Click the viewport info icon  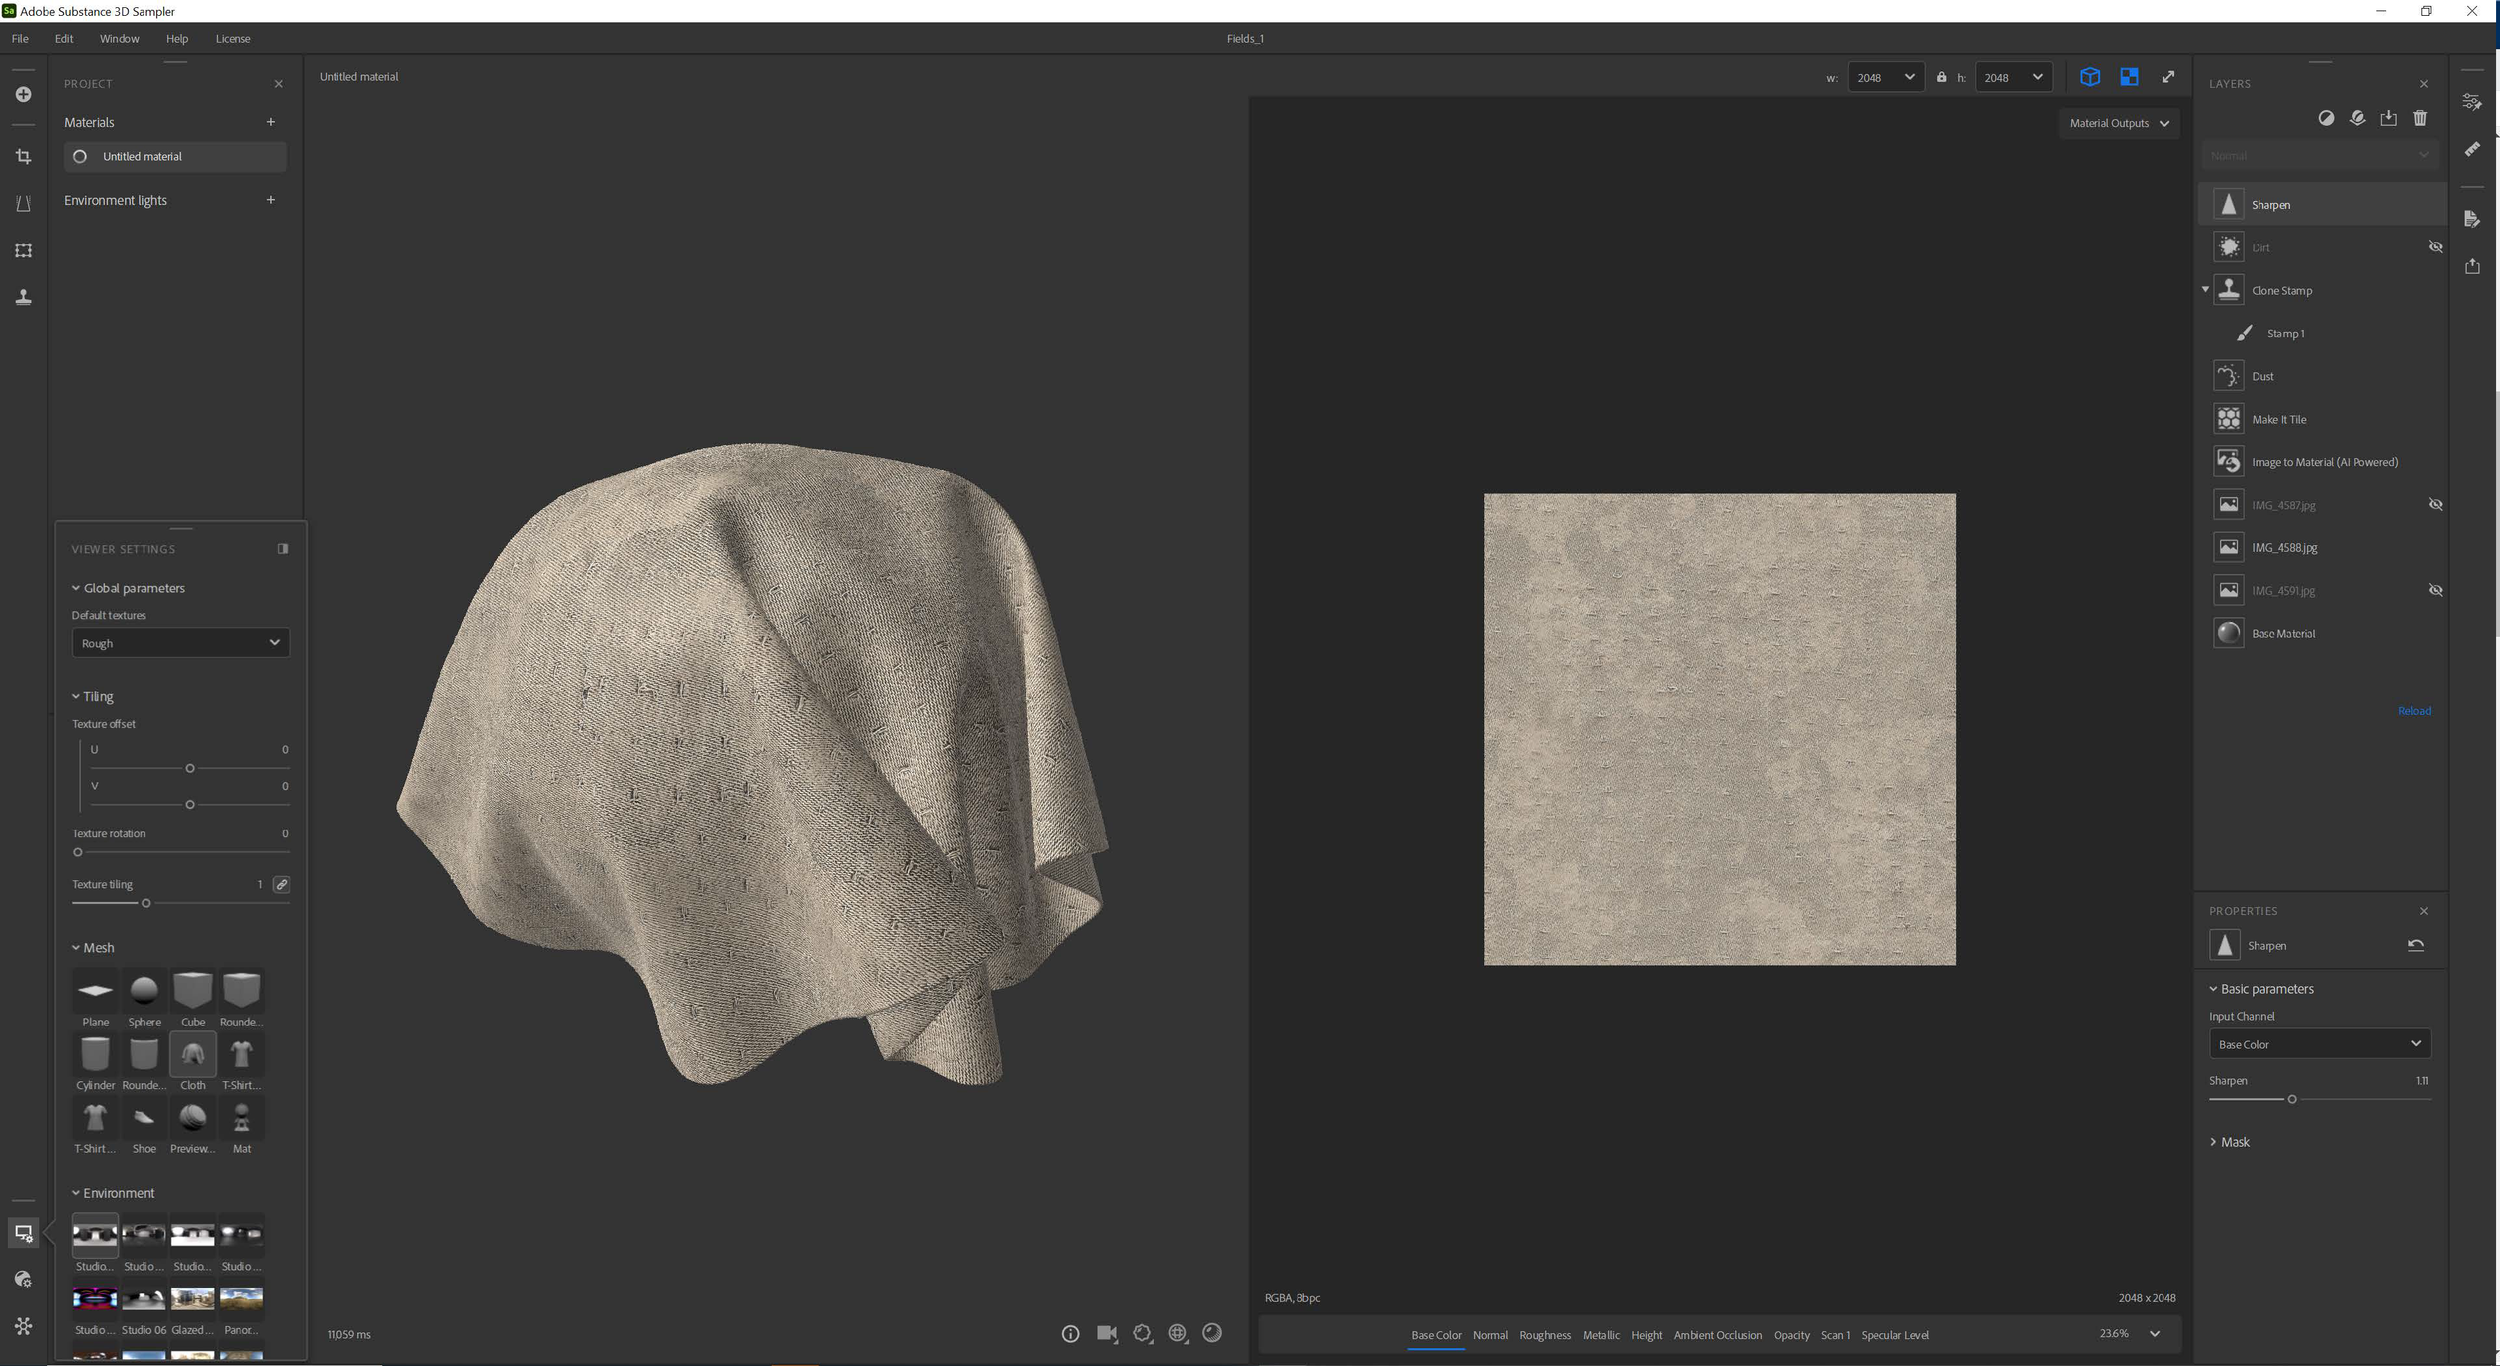point(1070,1333)
